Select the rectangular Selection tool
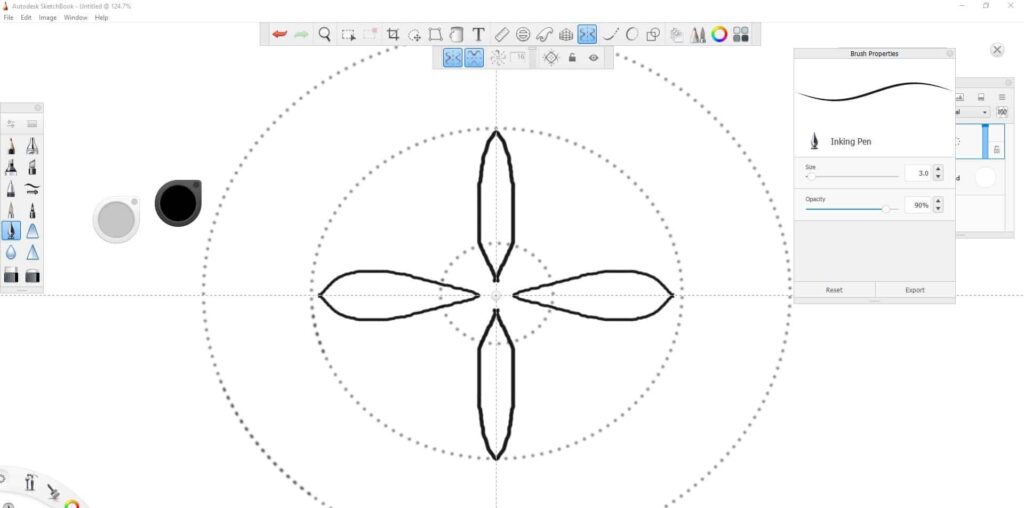Image resolution: width=1024 pixels, height=508 pixels. click(349, 34)
